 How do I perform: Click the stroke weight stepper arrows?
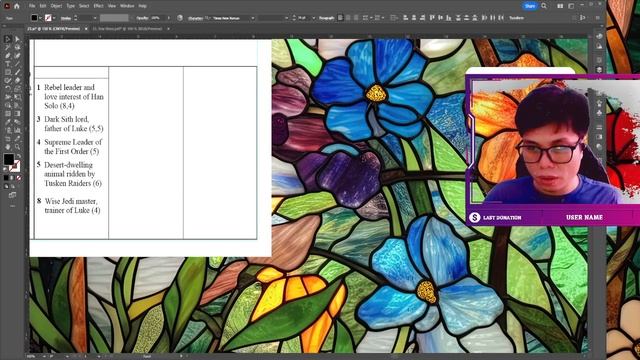pos(76,18)
